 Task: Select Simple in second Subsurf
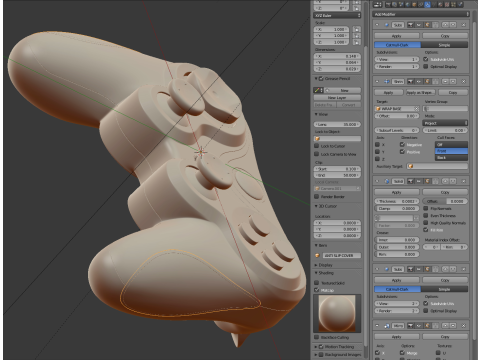[444, 289]
